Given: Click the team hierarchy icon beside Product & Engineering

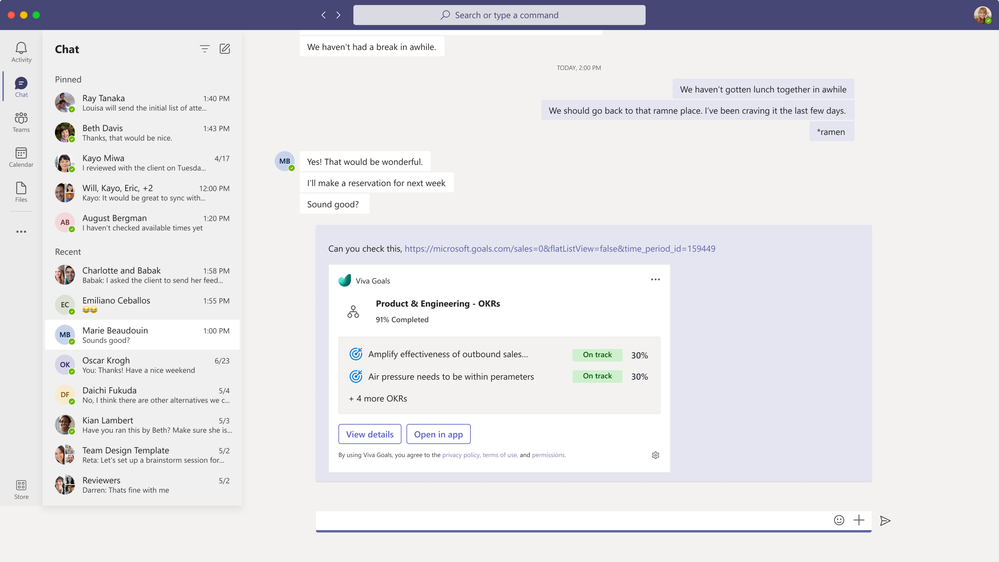Looking at the screenshot, I should pyautogui.click(x=353, y=312).
